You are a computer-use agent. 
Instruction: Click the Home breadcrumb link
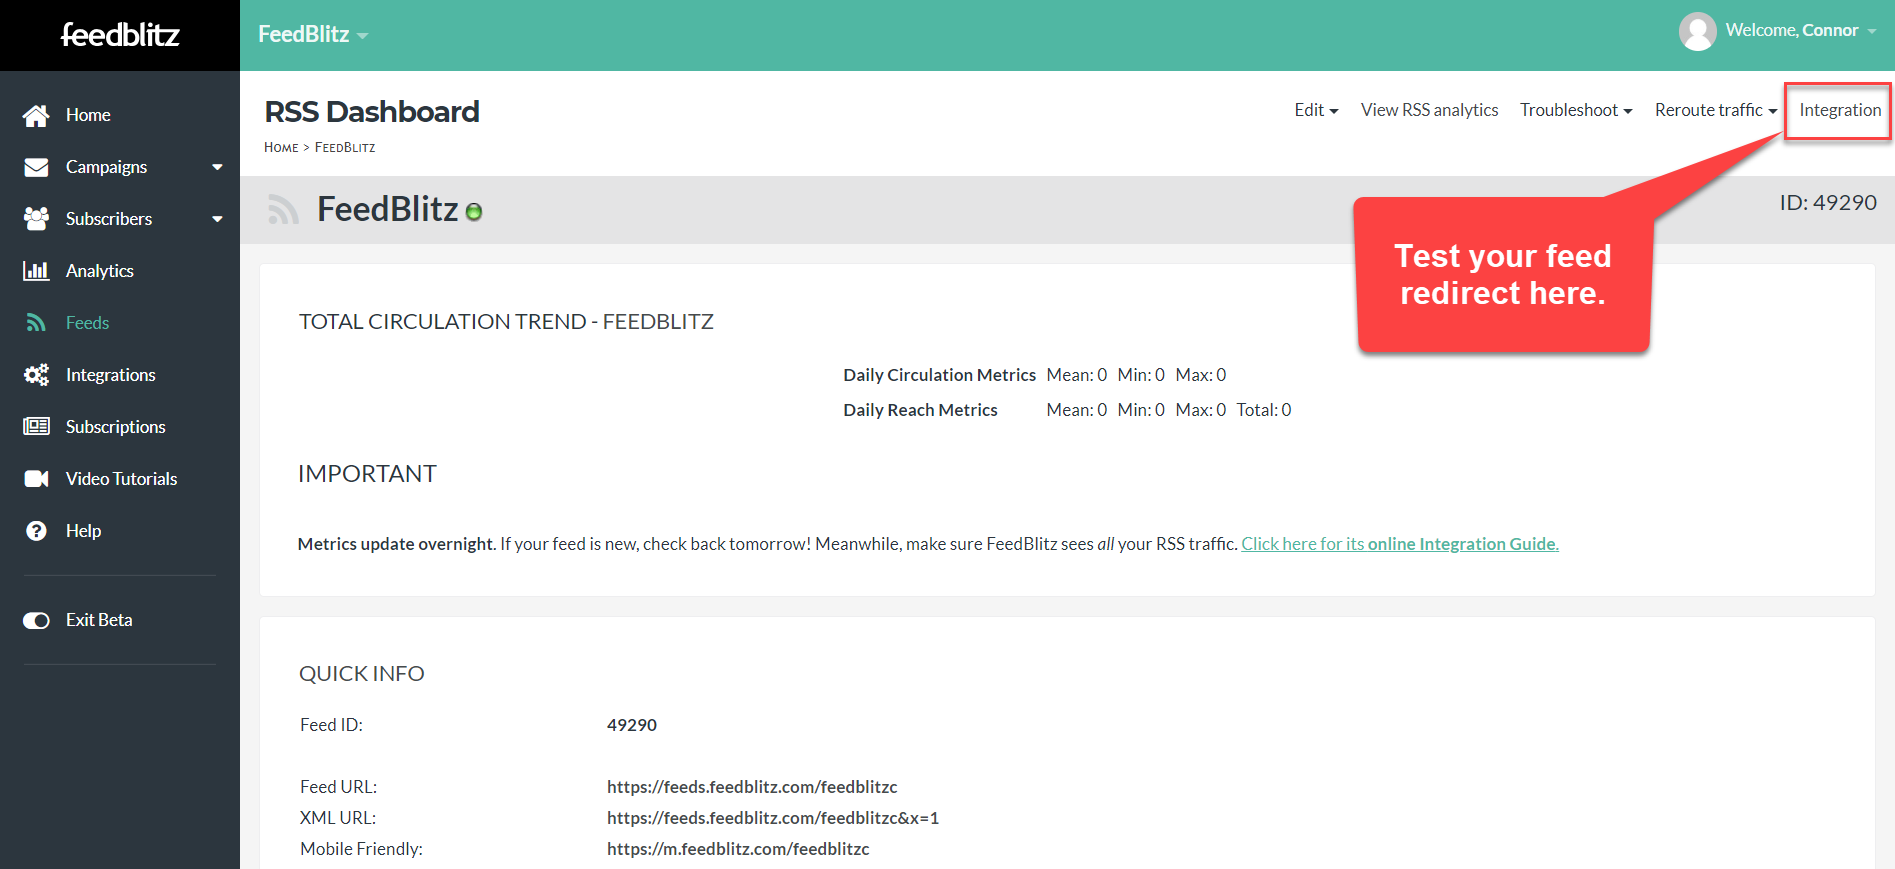point(281,147)
